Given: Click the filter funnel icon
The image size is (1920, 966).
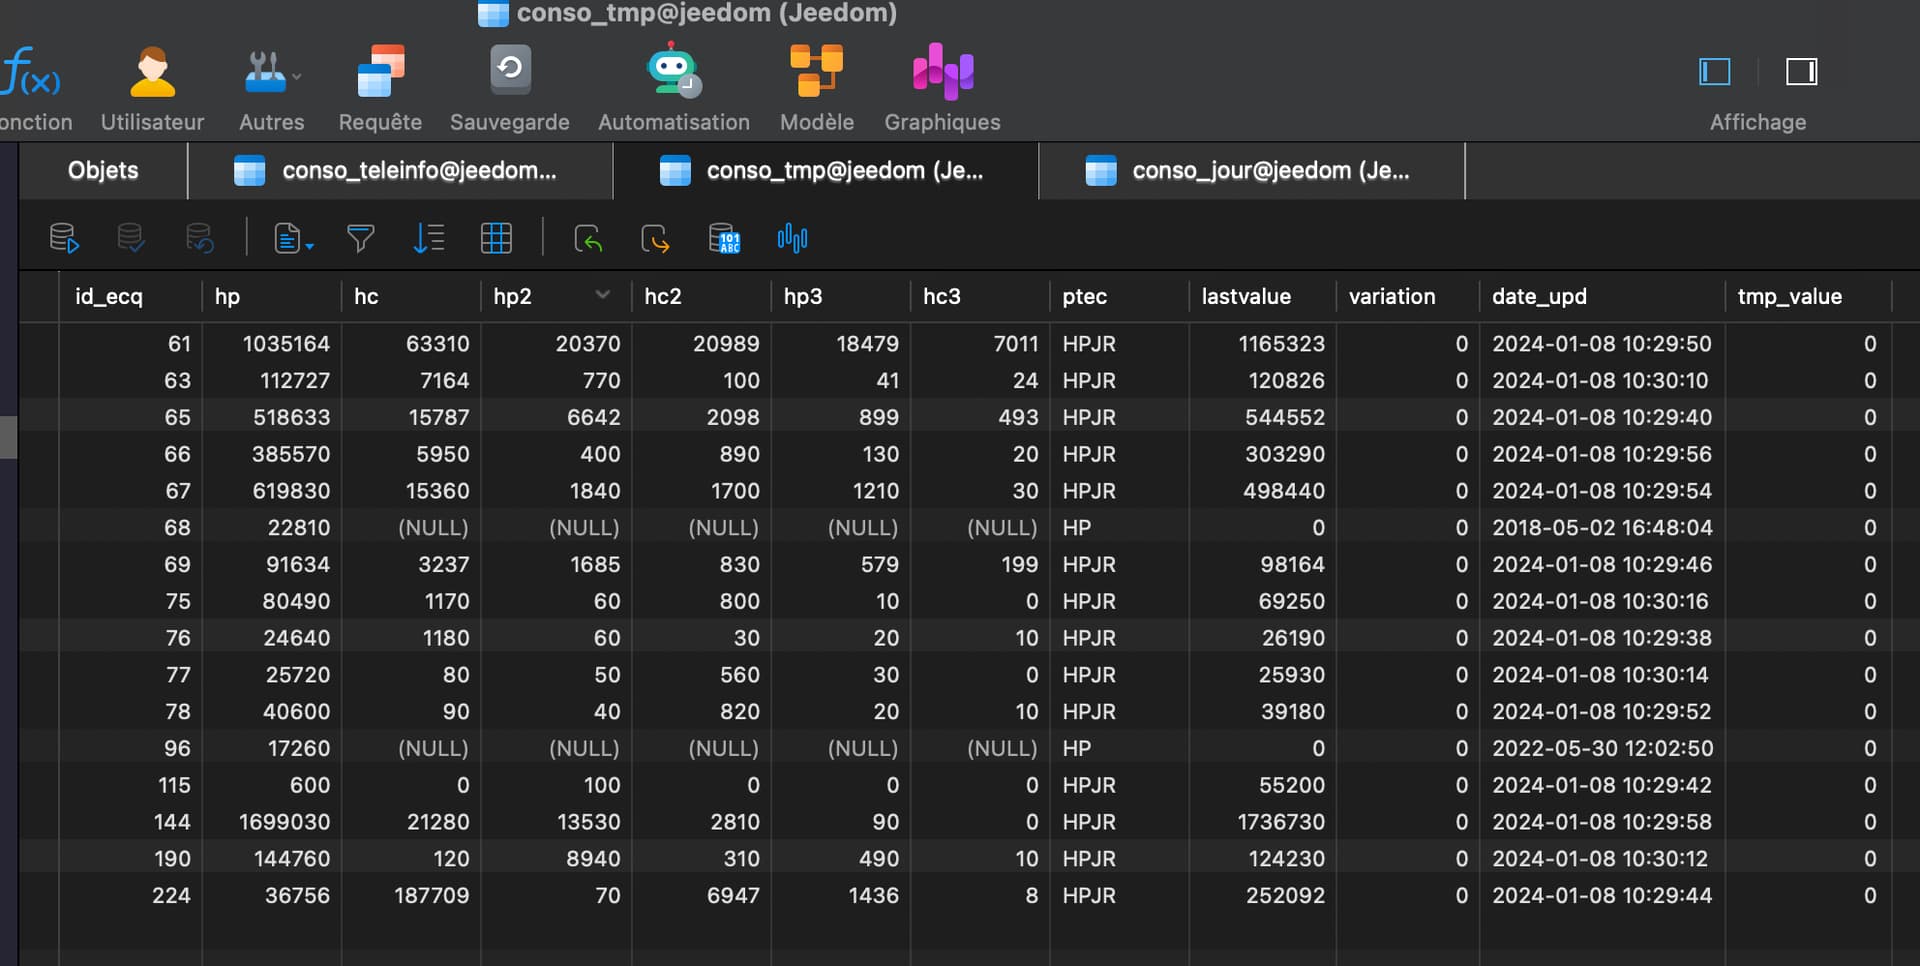Looking at the screenshot, I should (360, 238).
